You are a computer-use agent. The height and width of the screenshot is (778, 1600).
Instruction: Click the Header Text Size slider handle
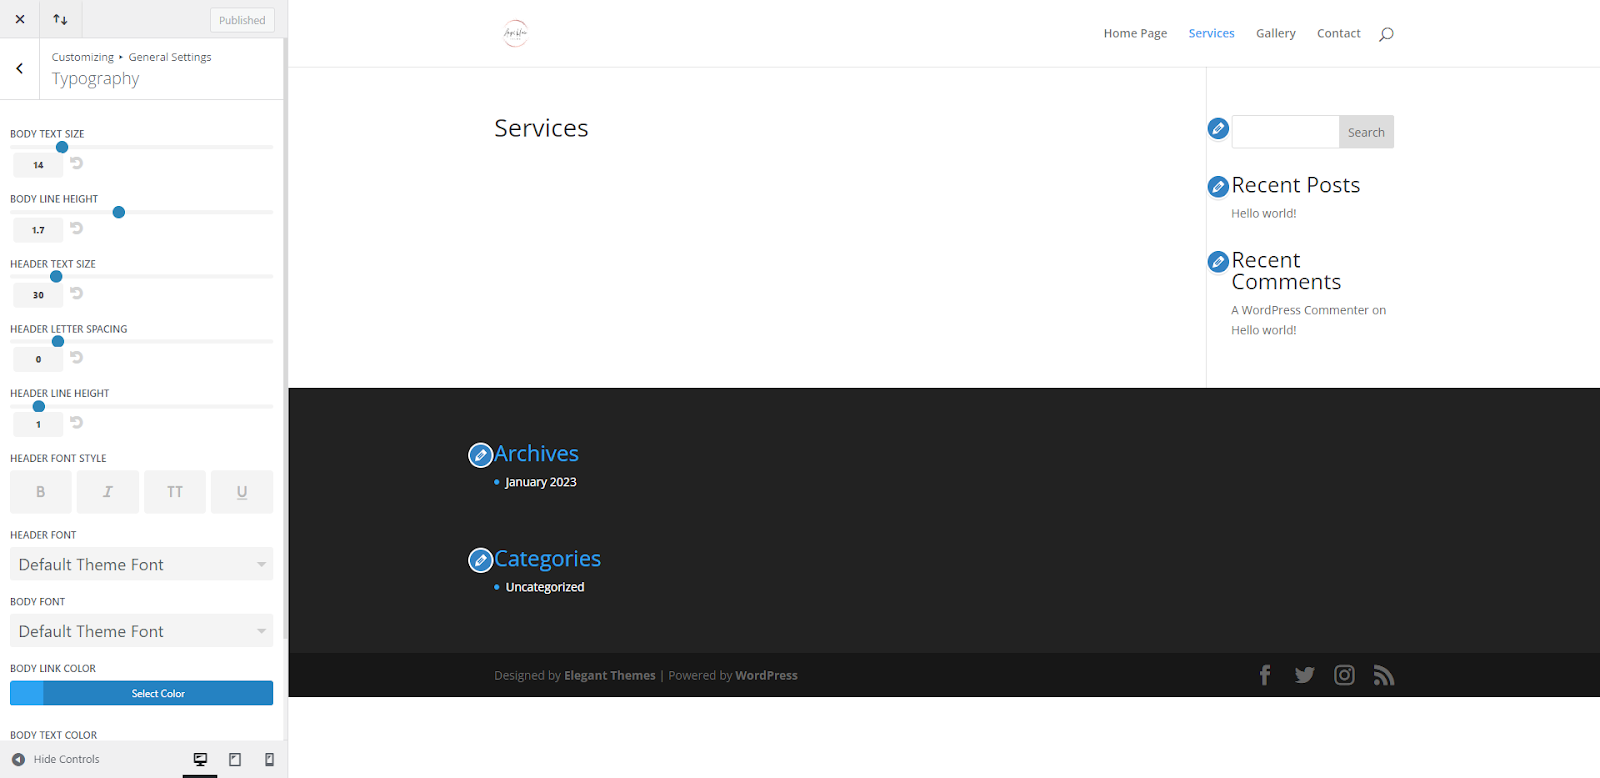coord(56,277)
